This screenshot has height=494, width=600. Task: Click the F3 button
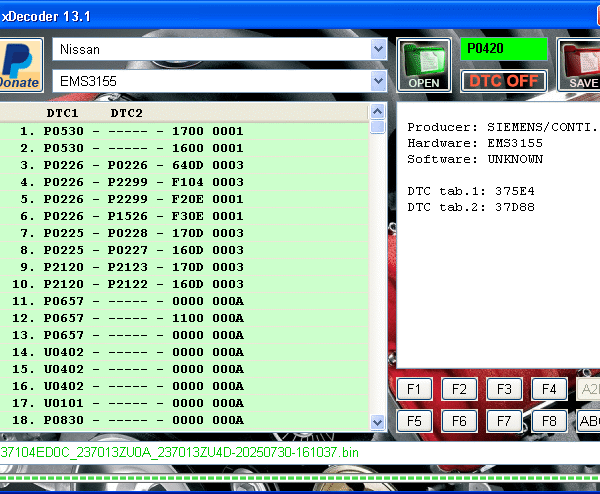(504, 389)
